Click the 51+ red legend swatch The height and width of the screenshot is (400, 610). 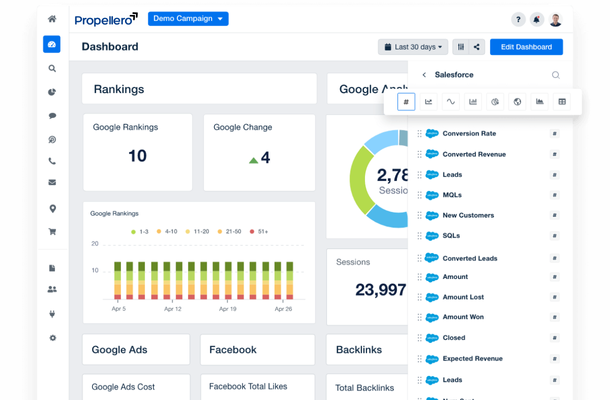tap(252, 231)
